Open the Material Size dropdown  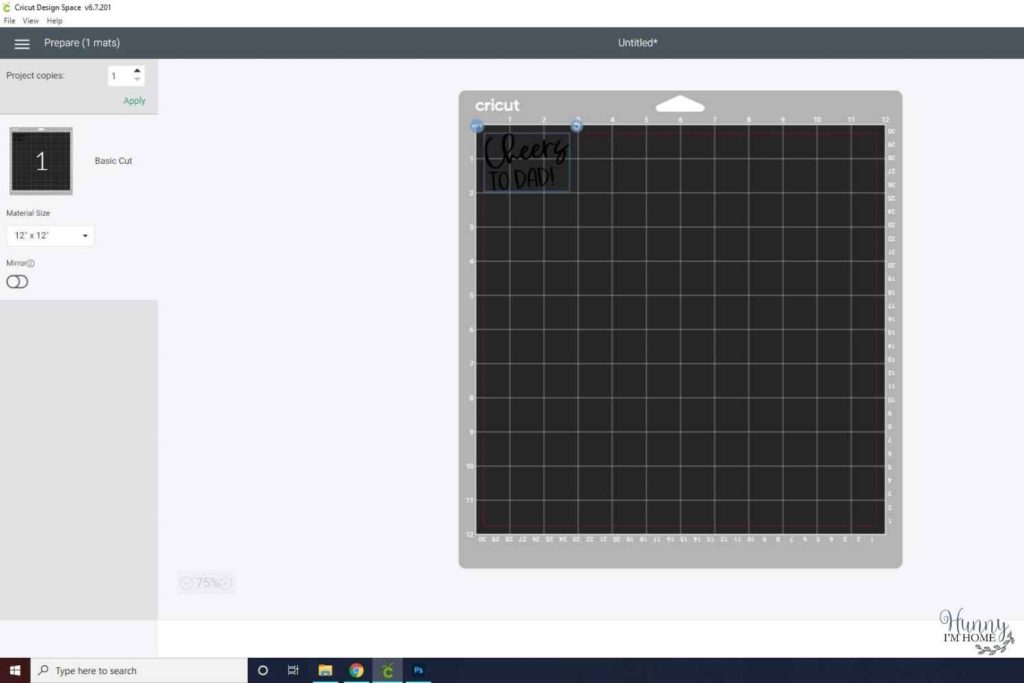pyautogui.click(x=50, y=236)
